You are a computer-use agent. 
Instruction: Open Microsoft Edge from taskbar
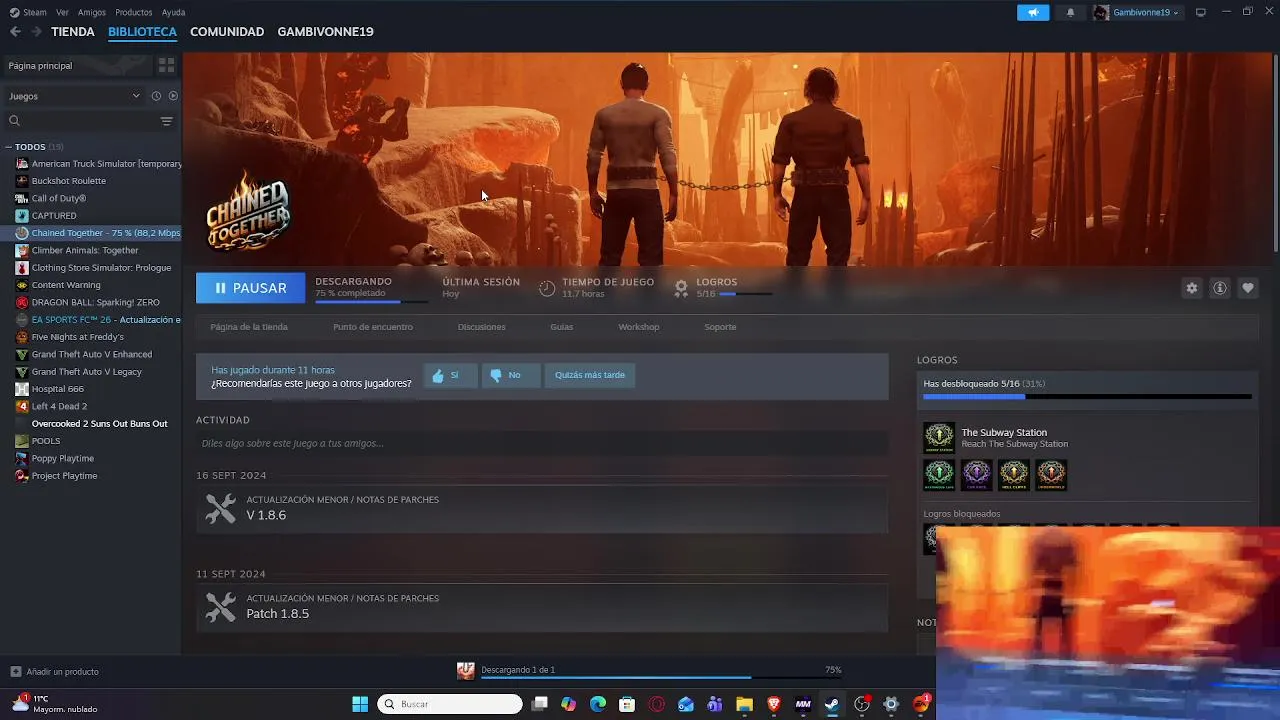pos(598,704)
